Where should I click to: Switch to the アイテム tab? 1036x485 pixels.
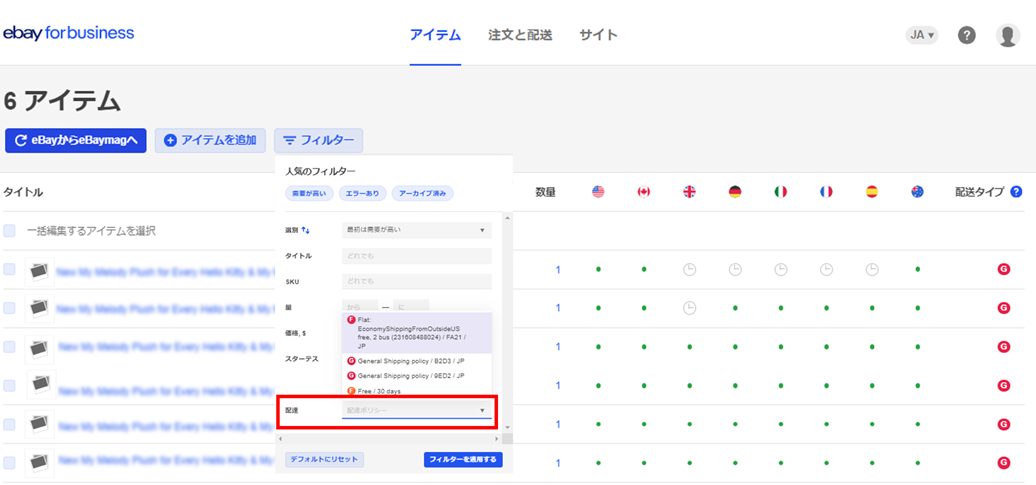click(435, 35)
